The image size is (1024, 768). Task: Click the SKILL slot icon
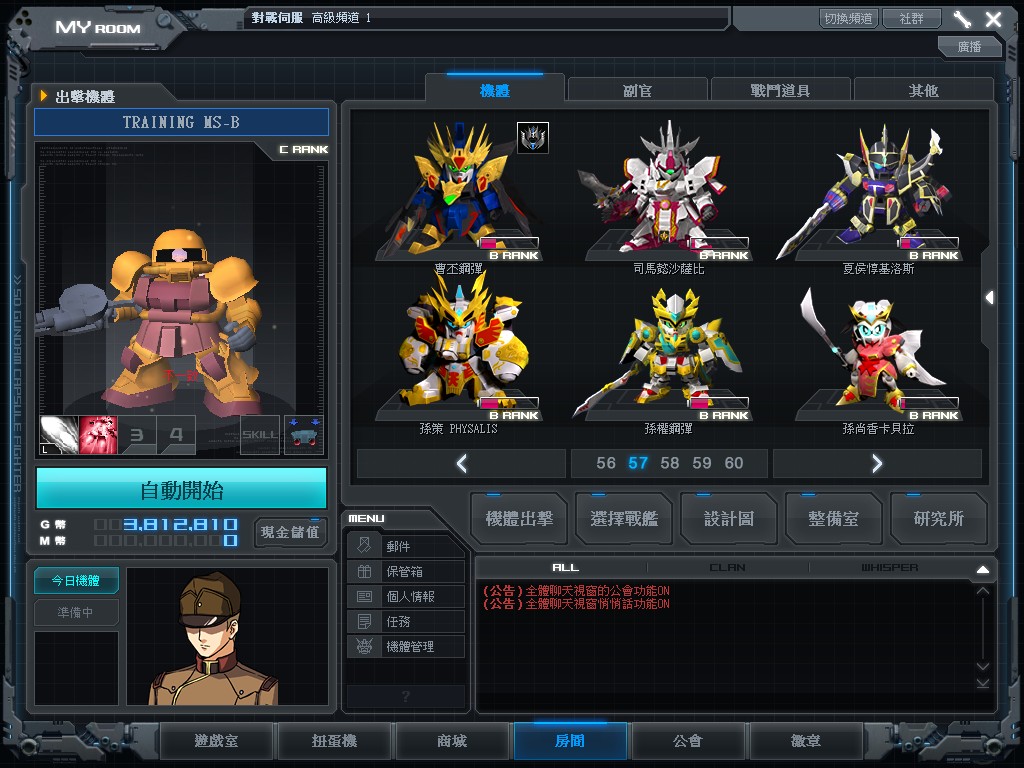pyautogui.click(x=260, y=435)
